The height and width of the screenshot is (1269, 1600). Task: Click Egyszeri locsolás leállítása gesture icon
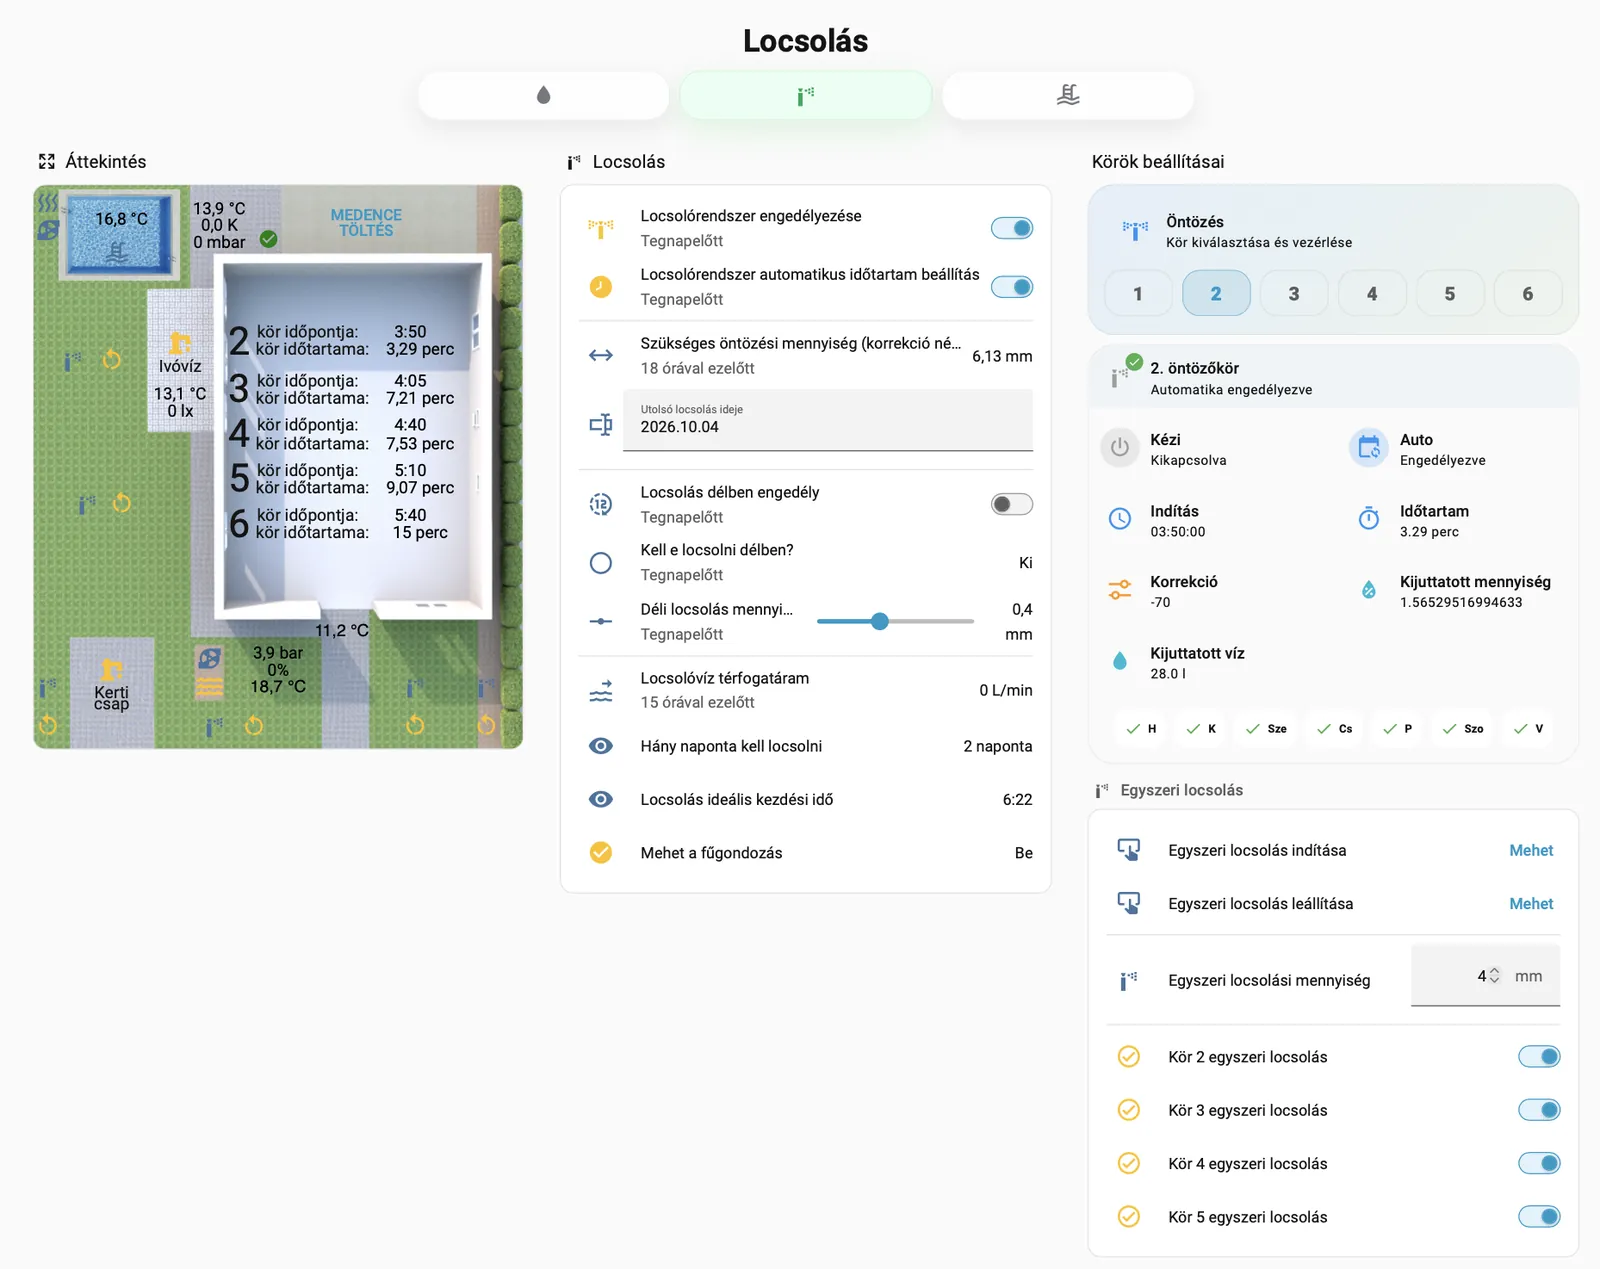[1129, 903]
